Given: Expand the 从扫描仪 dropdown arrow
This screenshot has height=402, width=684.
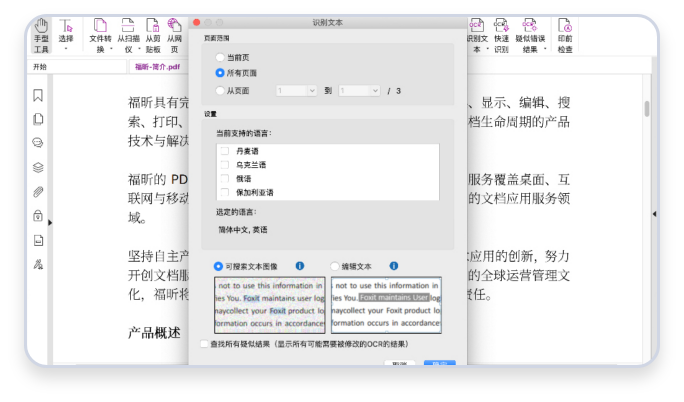Looking at the screenshot, I should pos(139,49).
